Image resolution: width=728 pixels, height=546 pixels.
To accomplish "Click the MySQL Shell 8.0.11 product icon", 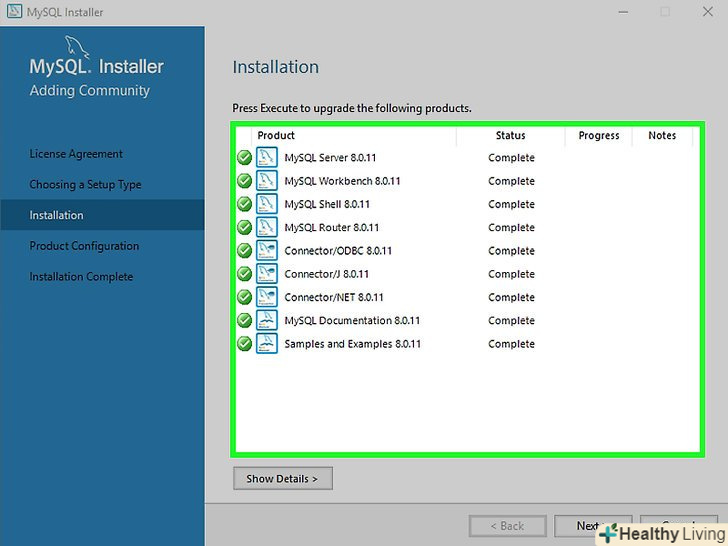I will 267,204.
